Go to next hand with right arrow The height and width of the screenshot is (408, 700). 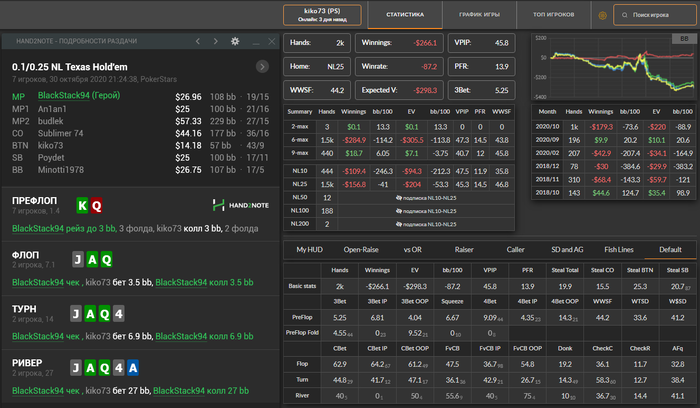216,41
